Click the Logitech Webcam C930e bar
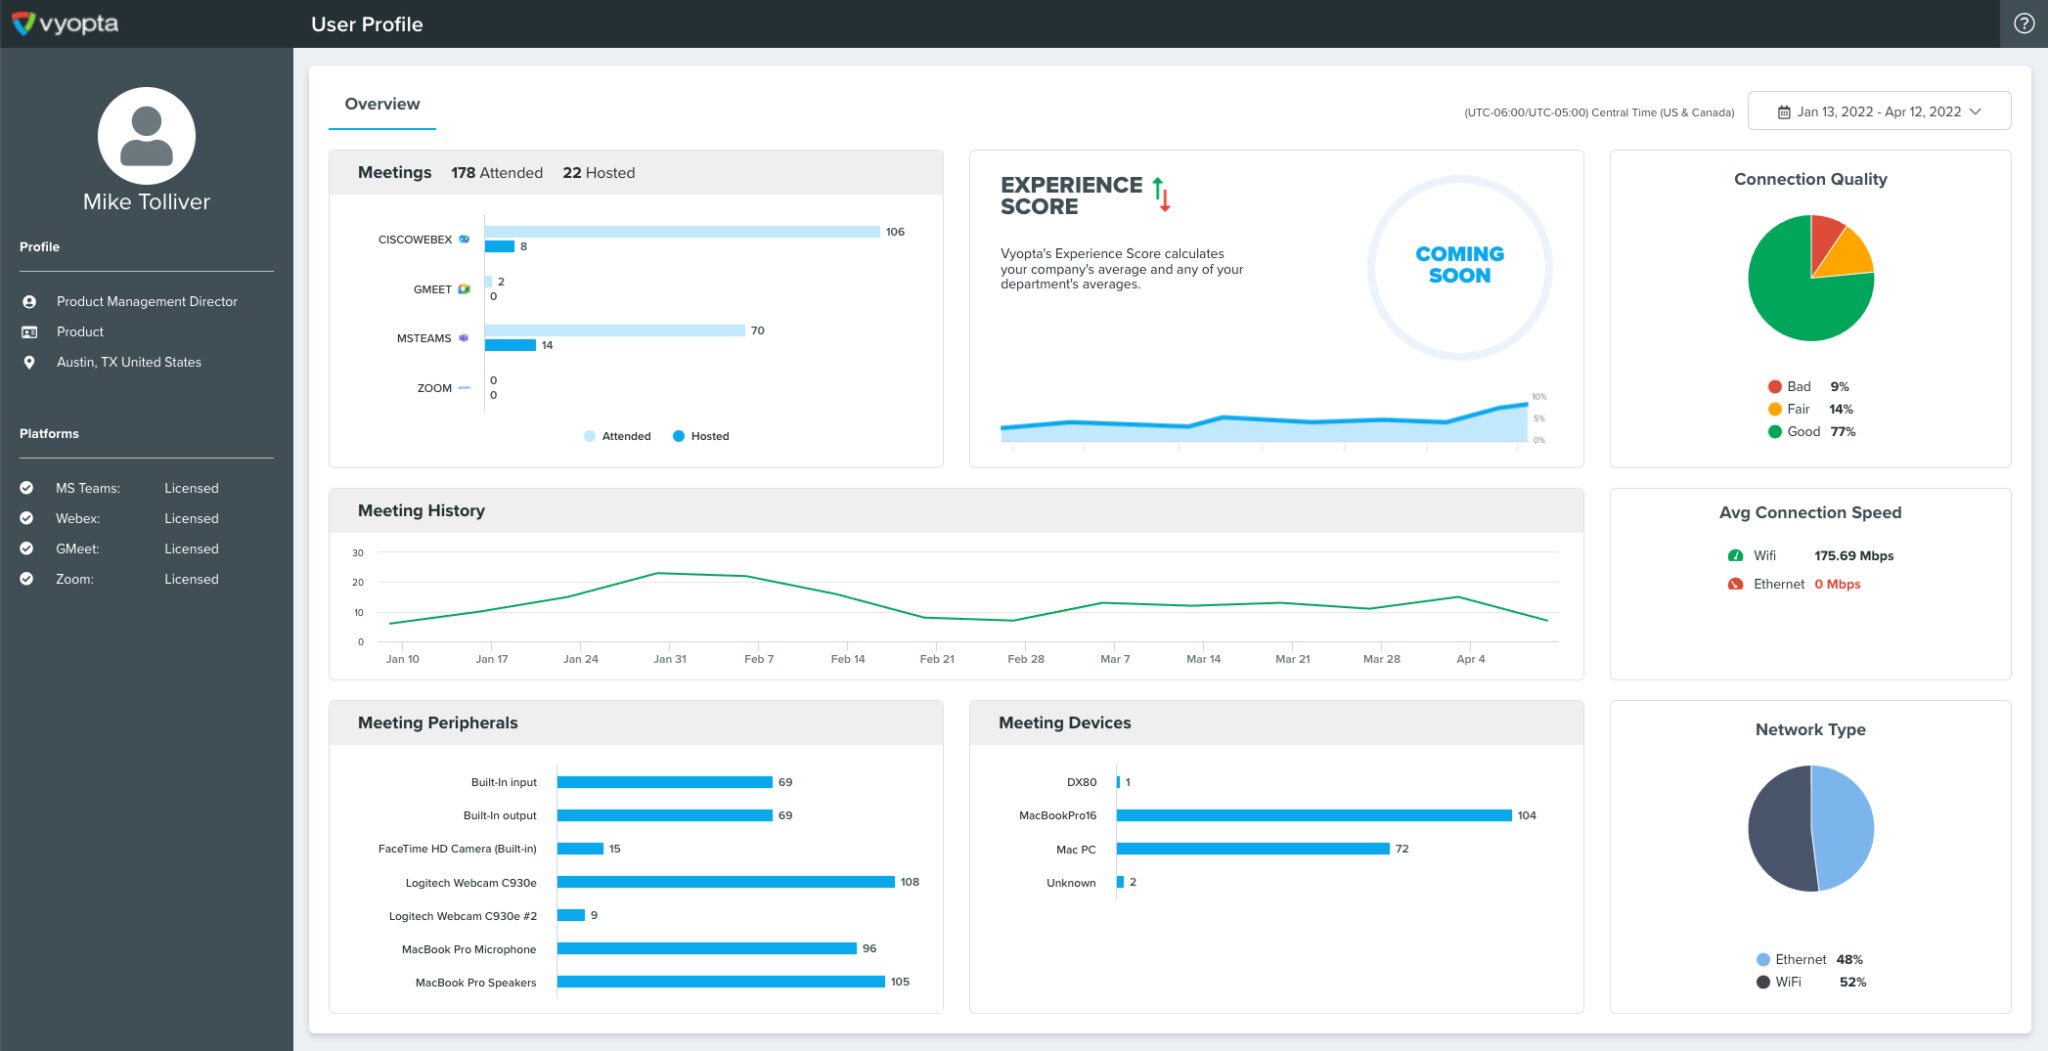2048x1051 pixels. [x=726, y=882]
